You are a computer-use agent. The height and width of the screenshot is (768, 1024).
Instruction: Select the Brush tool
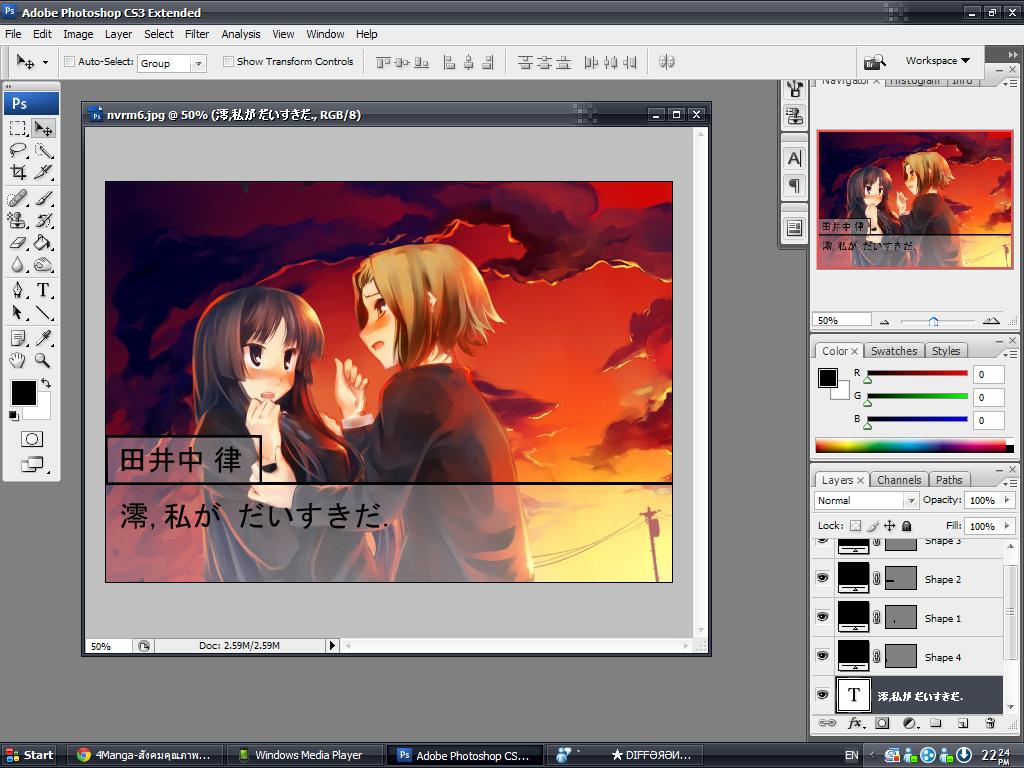(x=43, y=198)
